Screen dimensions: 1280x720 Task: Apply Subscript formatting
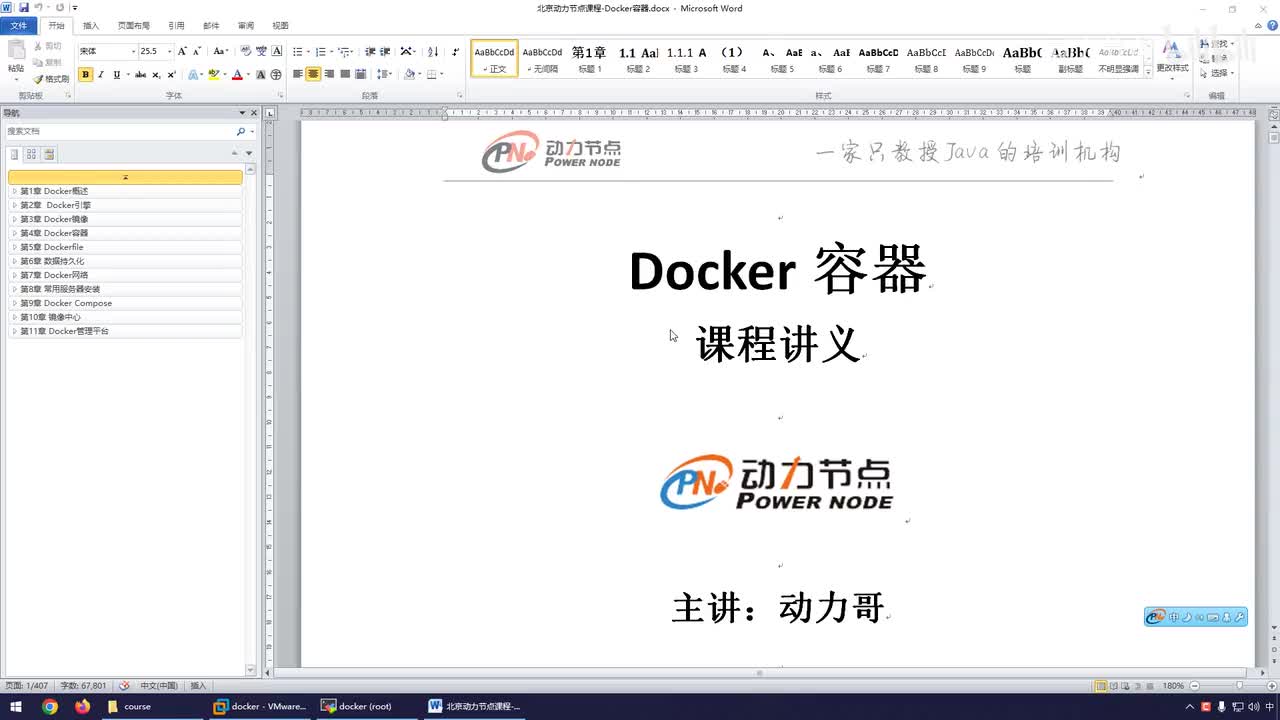(156, 75)
